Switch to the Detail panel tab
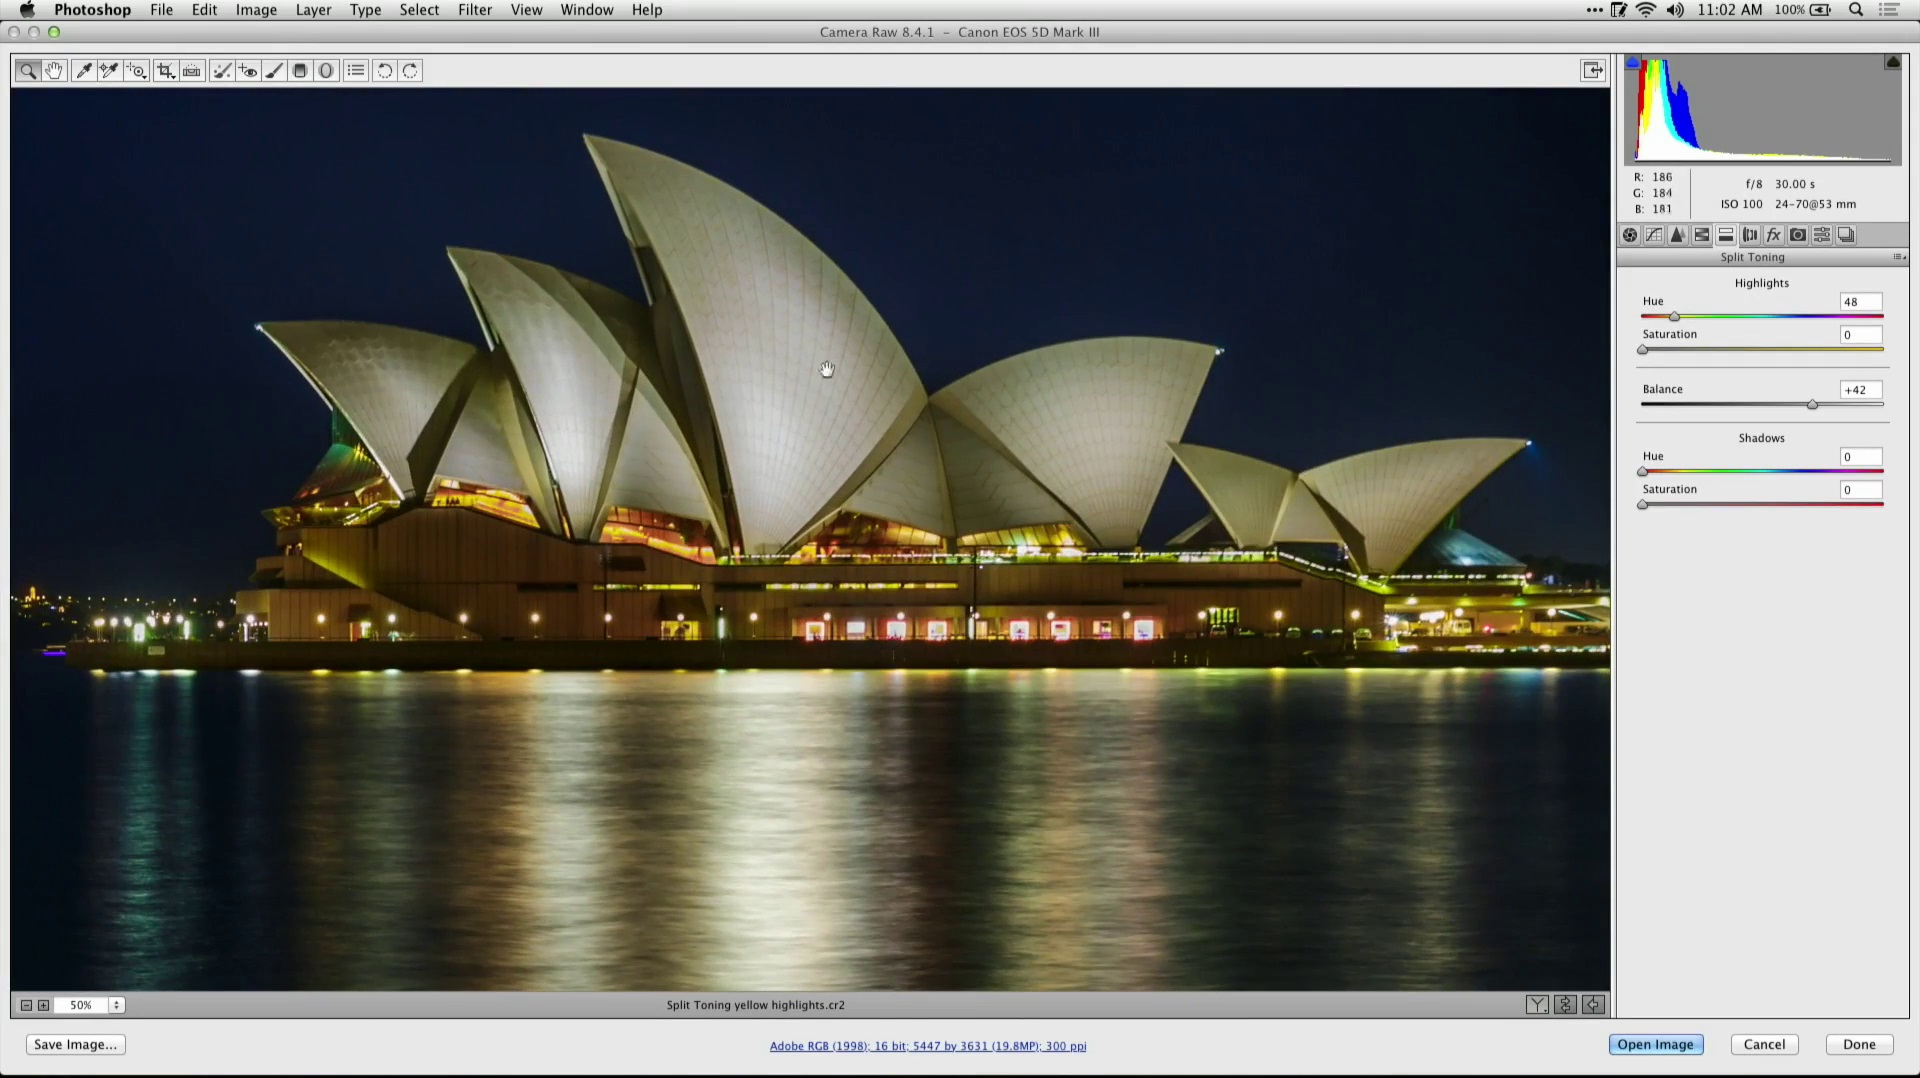This screenshot has height=1078, width=1920. pyautogui.click(x=1678, y=235)
